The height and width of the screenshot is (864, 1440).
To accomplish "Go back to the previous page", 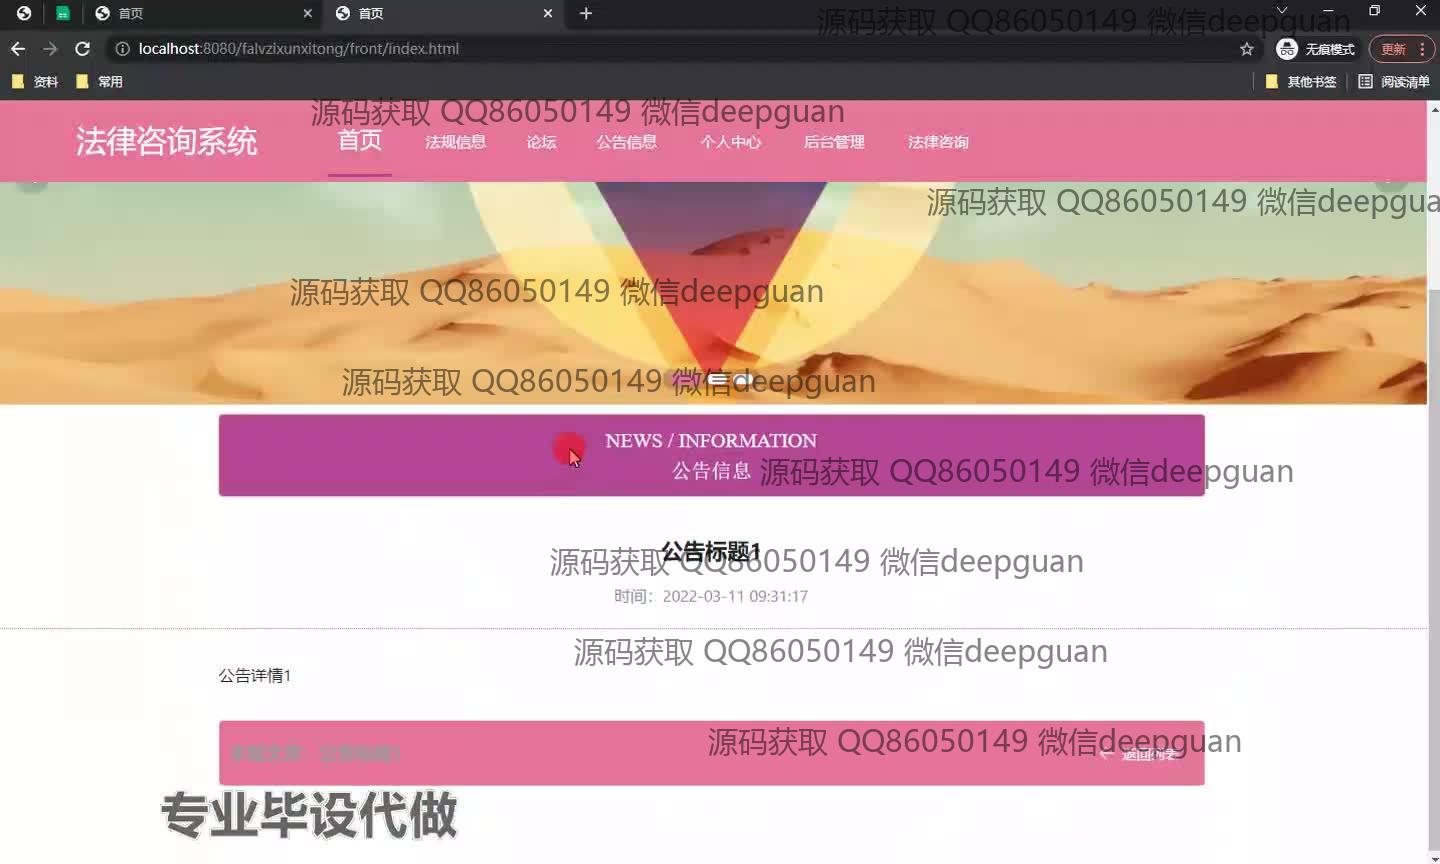I will [x=18, y=48].
